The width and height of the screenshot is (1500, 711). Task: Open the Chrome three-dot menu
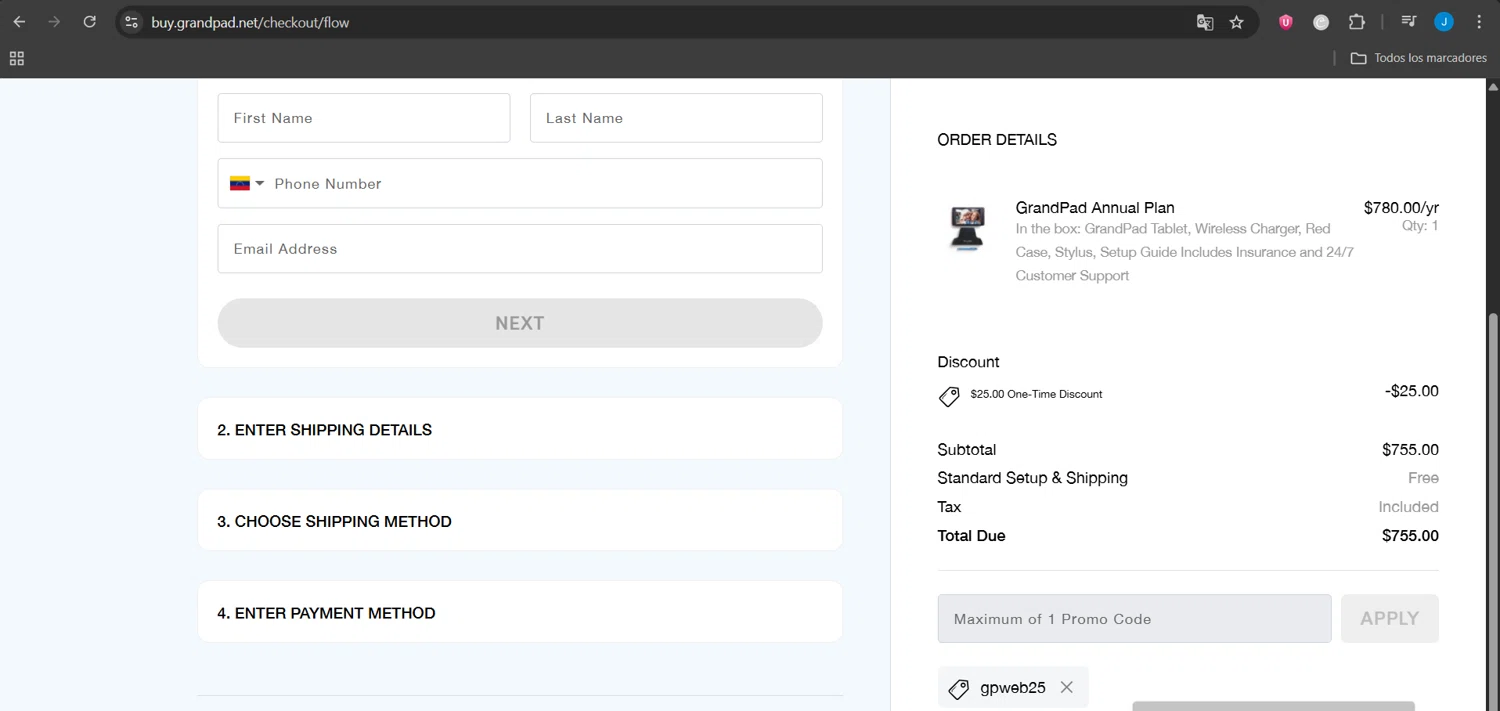1478,22
